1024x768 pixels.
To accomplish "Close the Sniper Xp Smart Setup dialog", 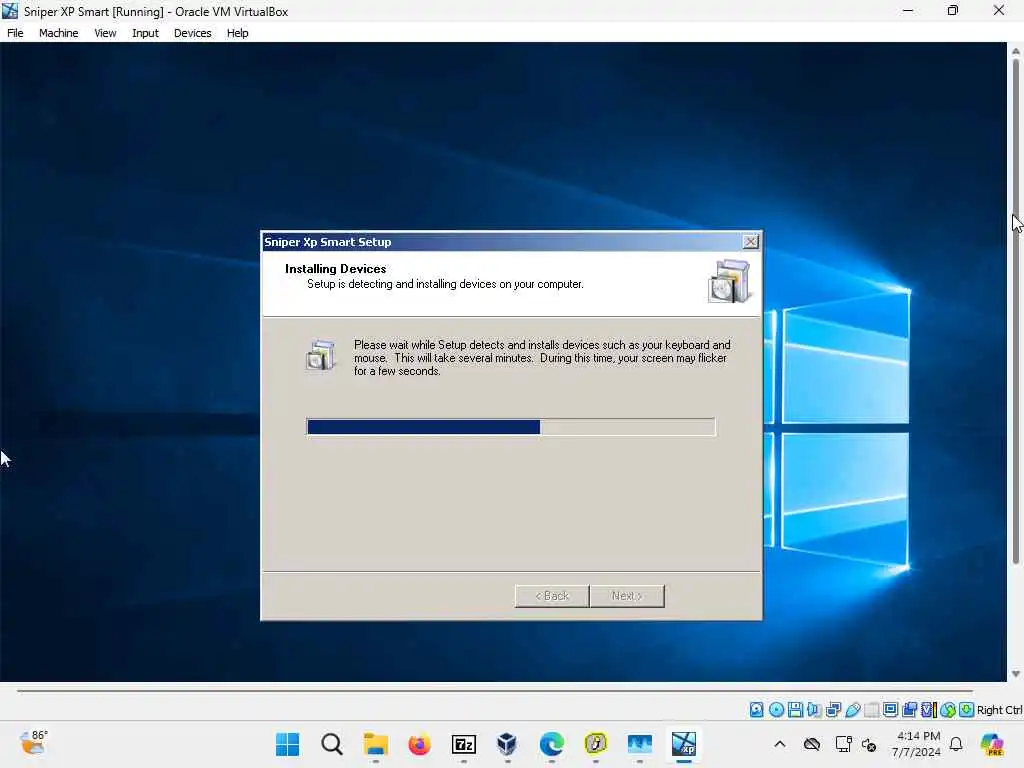I will pyautogui.click(x=751, y=242).
